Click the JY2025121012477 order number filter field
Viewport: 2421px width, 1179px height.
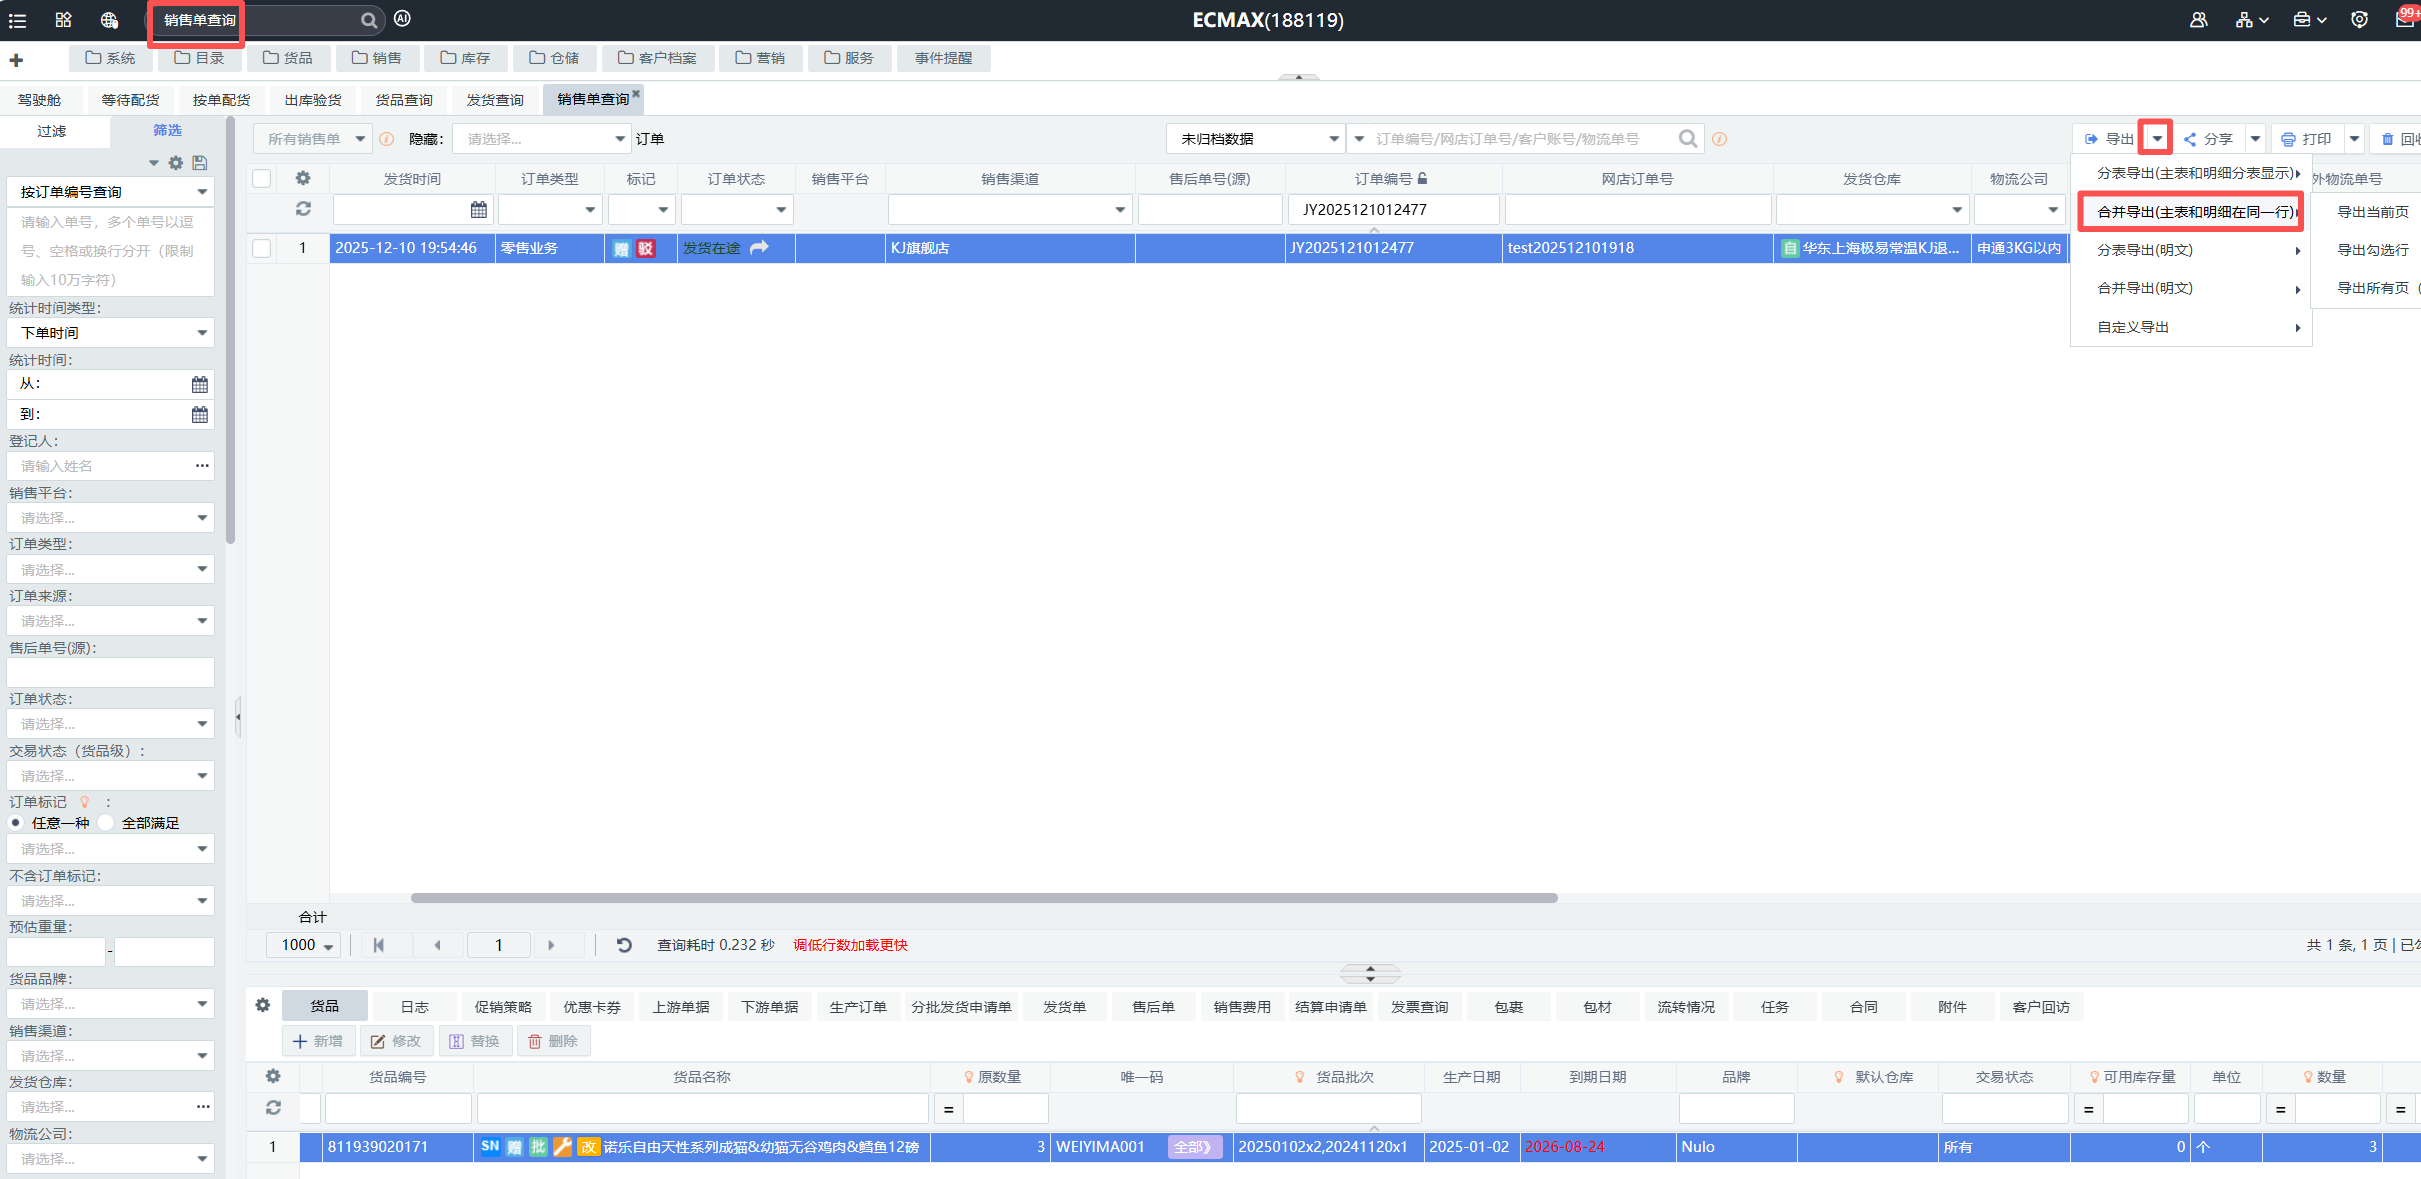click(x=1394, y=210)
